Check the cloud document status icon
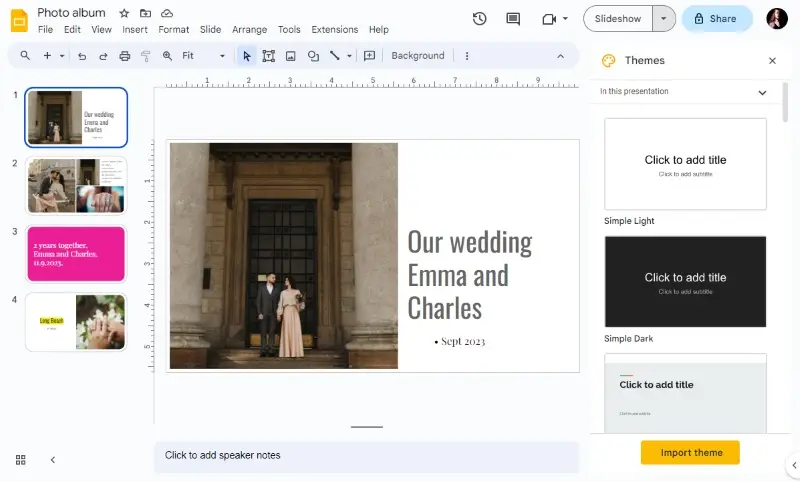Viewport: 800px width, 482px height. [167, 13]
